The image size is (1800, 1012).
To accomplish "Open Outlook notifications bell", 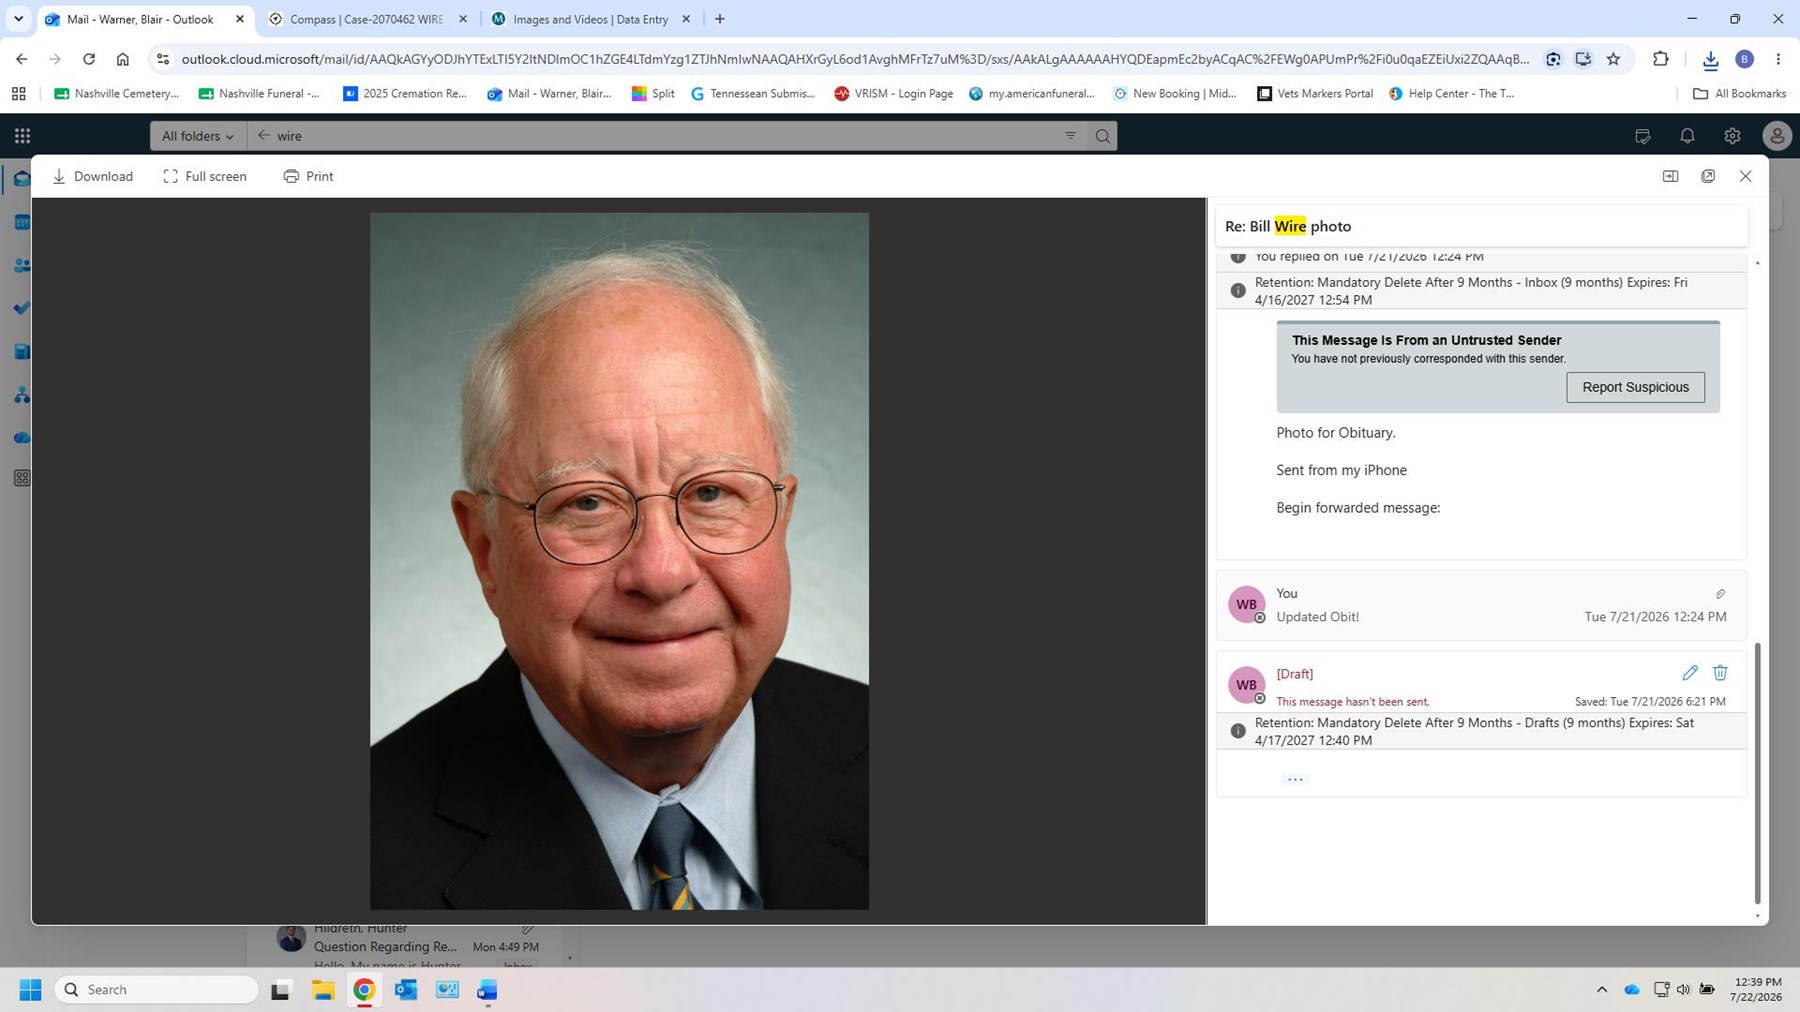I will [1687, 136].
